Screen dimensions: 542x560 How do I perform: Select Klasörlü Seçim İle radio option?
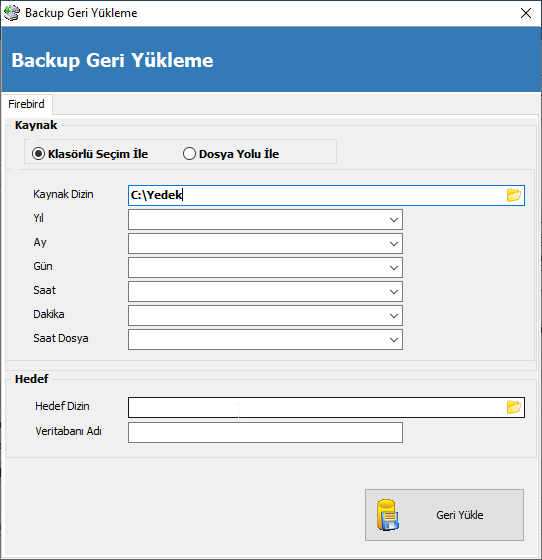pos(38,154)
